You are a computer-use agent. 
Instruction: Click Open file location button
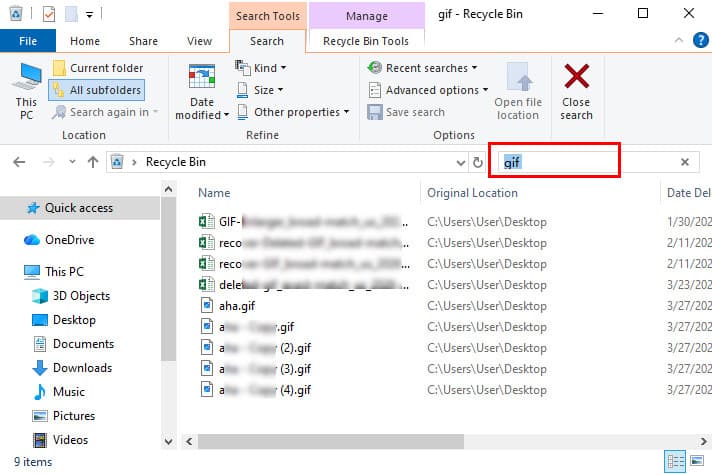pyautogui.click(x=518, y=91)
